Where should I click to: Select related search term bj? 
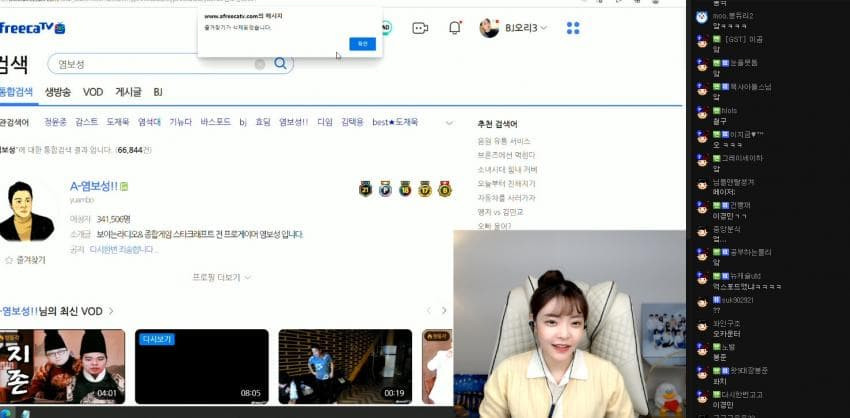pyautogui.click(x=243, y=123)
